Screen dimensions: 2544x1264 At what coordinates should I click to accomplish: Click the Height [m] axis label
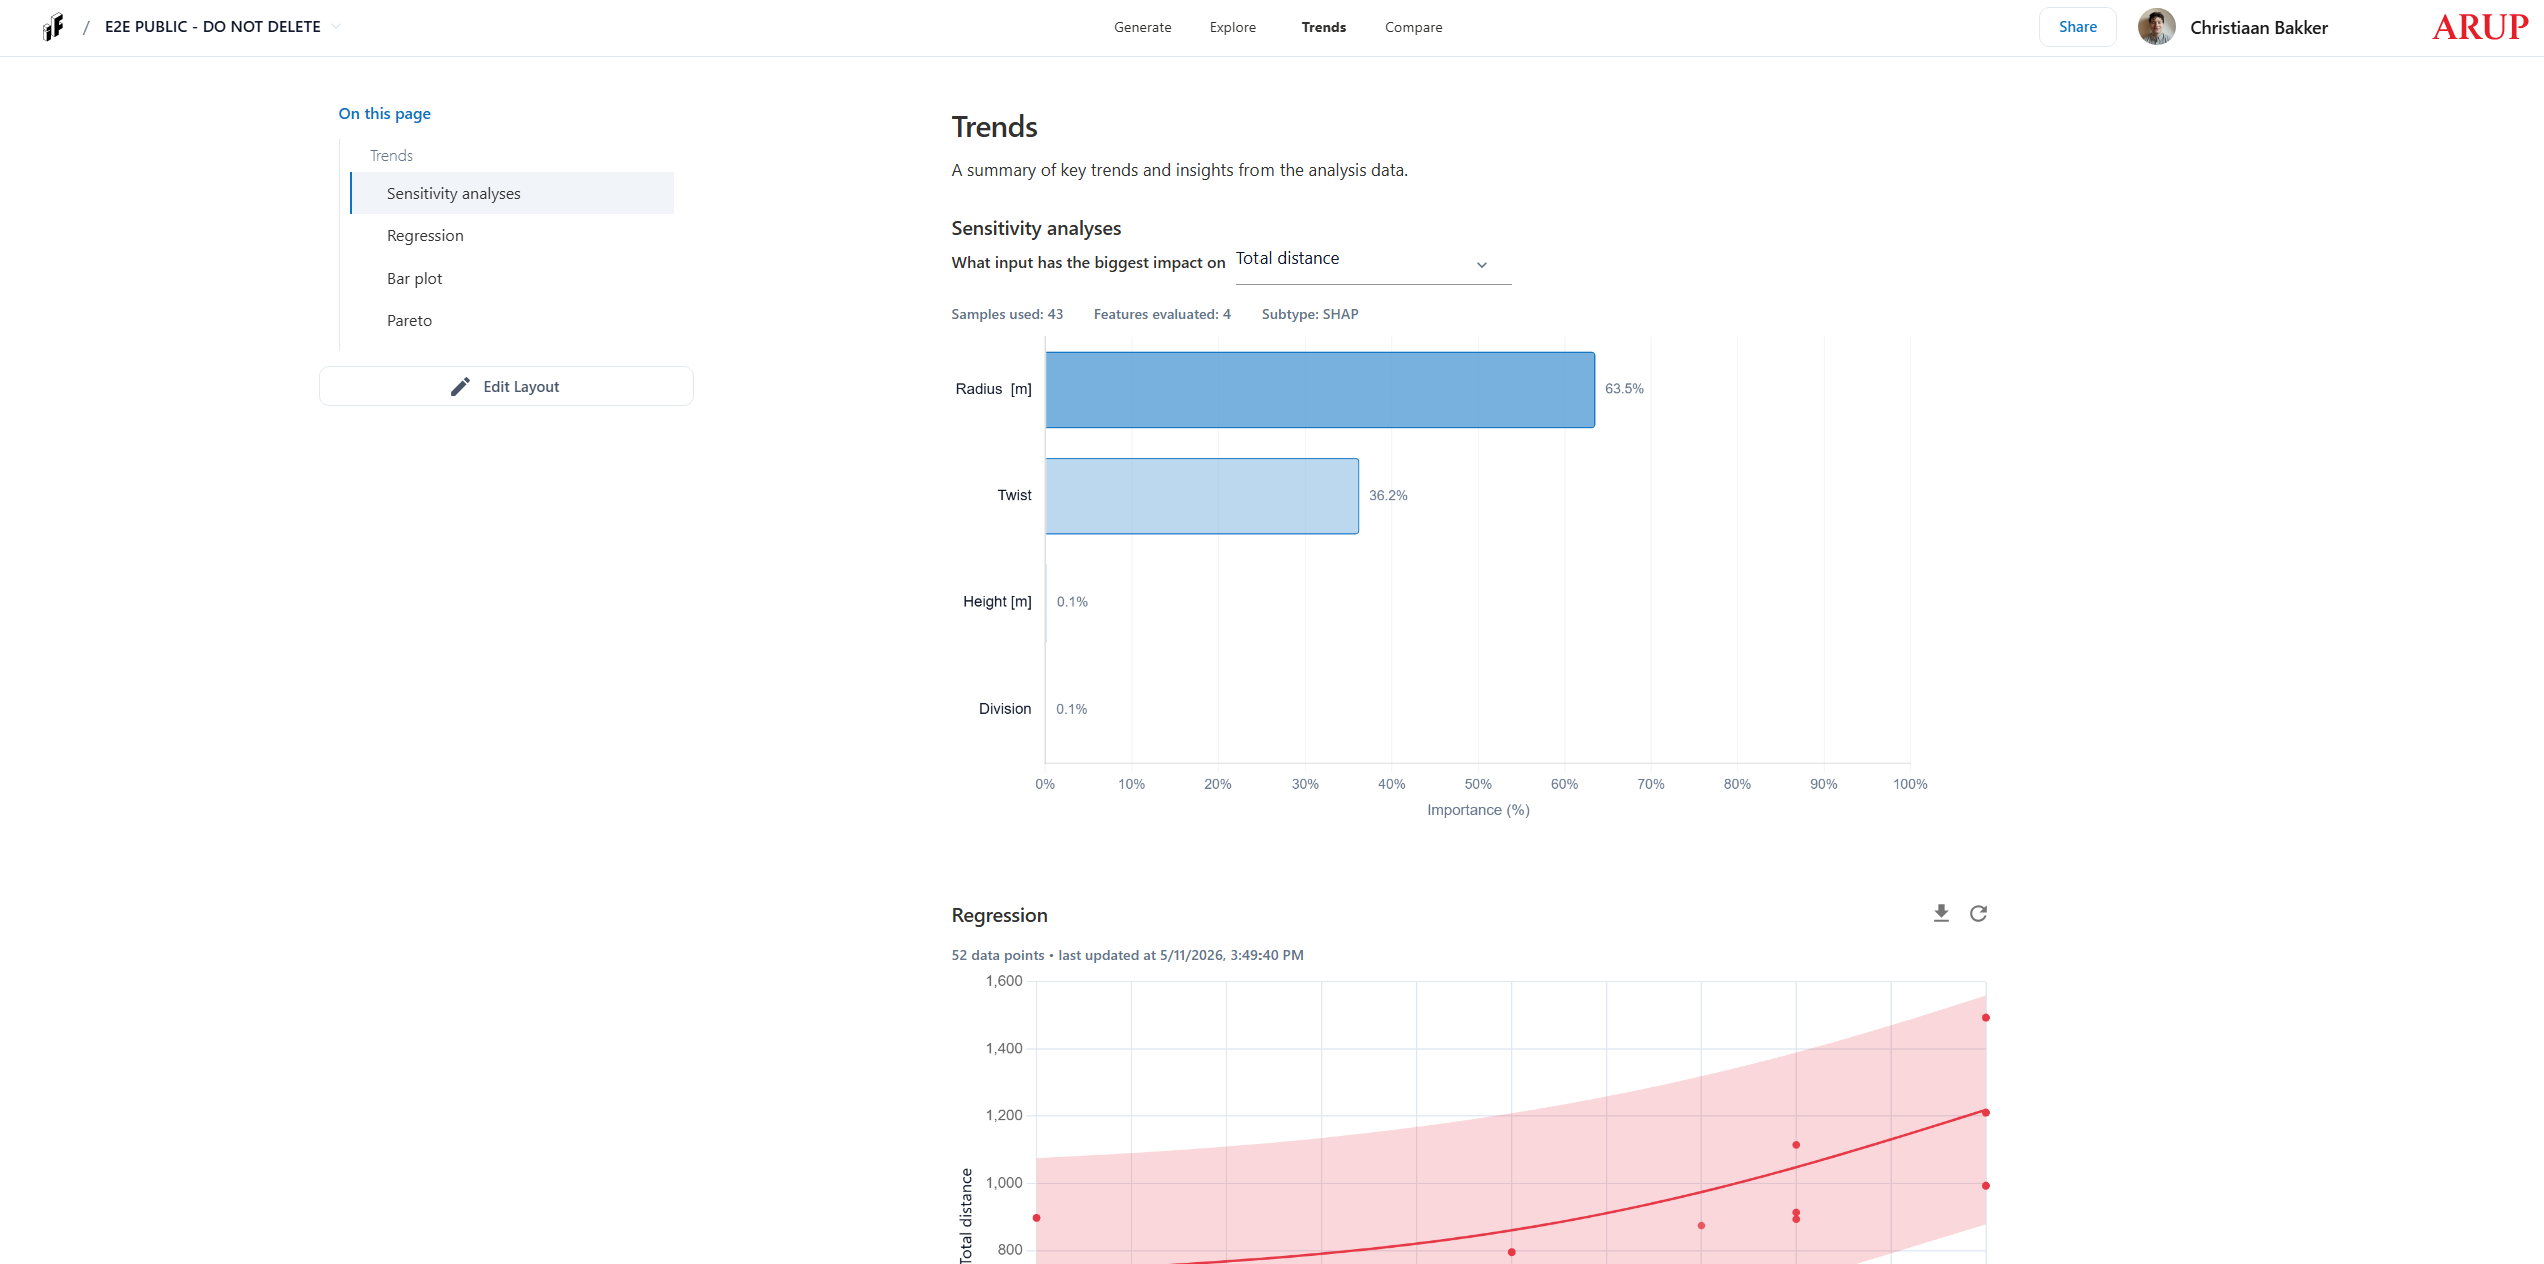tap(997, 602)
